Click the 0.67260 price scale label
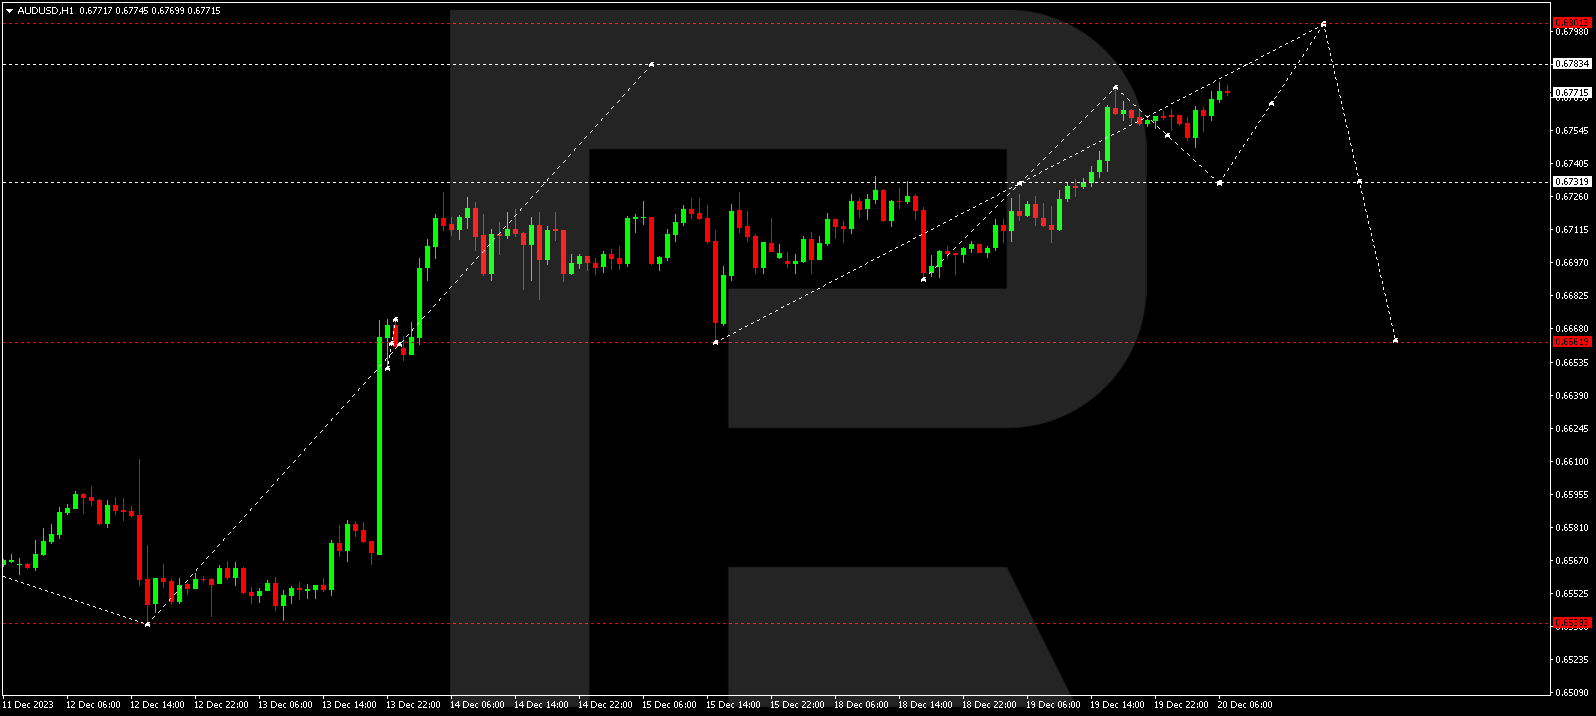Image resolution: width=1596 pixels, height=716 pixels. tap(1571, 196)
